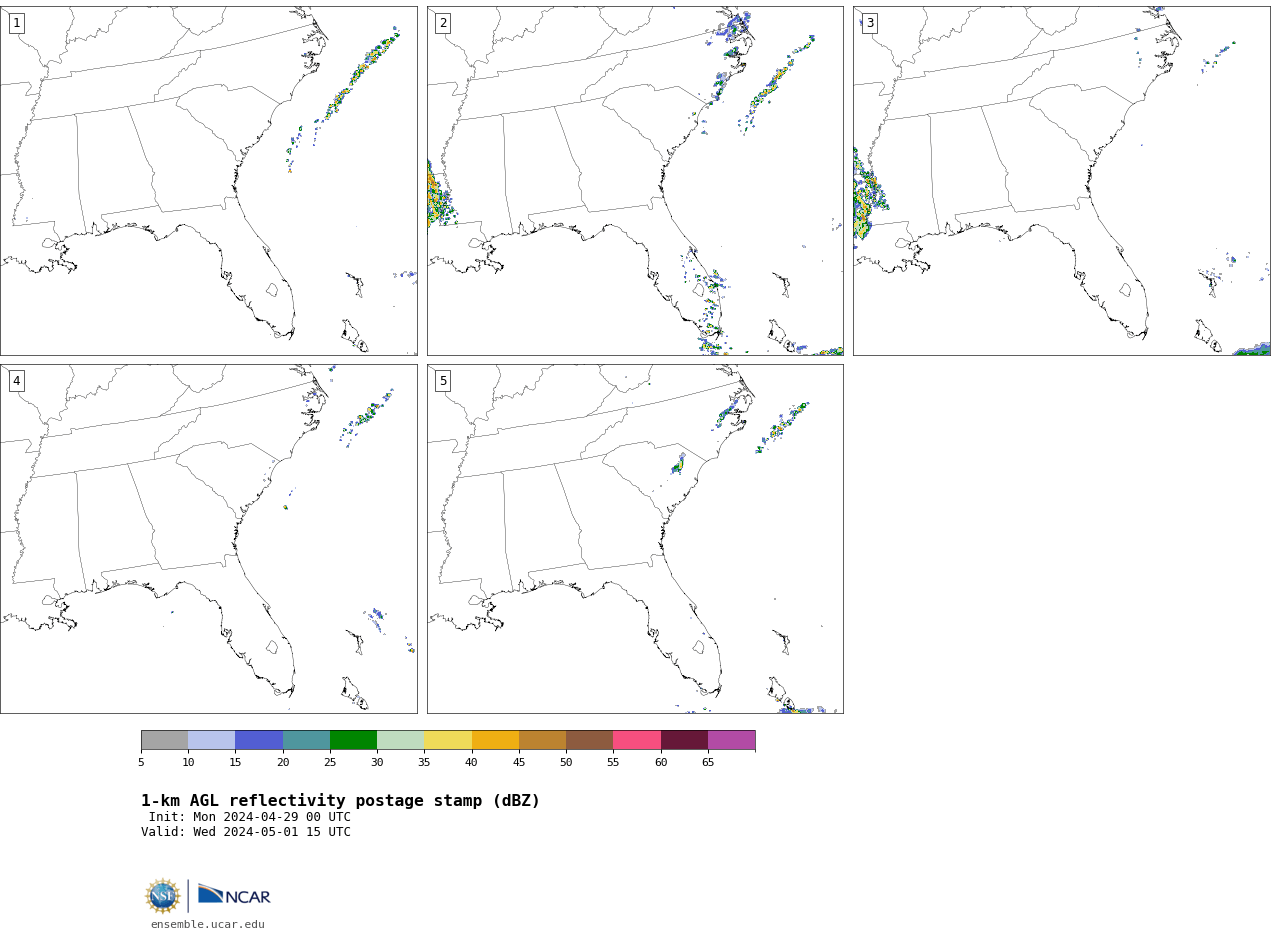Click the purple above-65 dBZ swatch
The height and width of the screenshot is (936, 1280).
click(x=731, y=740)
